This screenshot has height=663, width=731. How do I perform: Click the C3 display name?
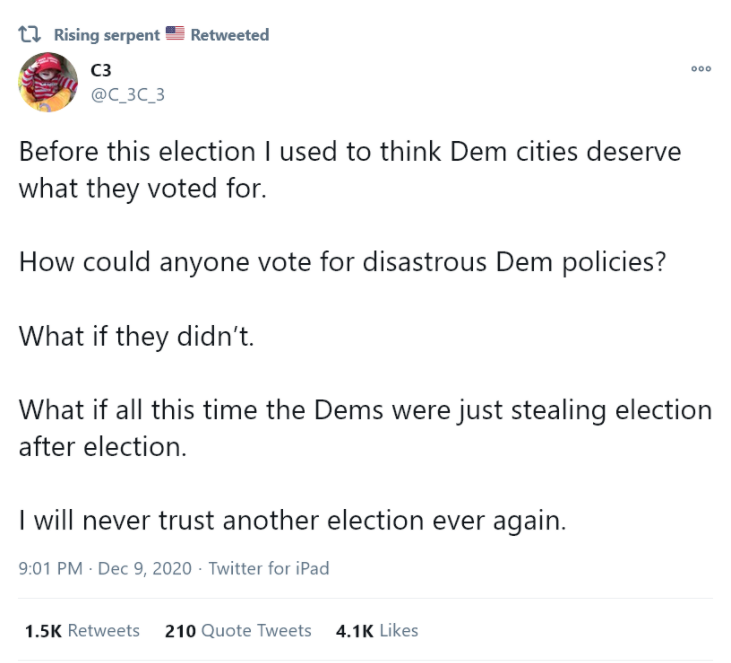tap(100, 71)
